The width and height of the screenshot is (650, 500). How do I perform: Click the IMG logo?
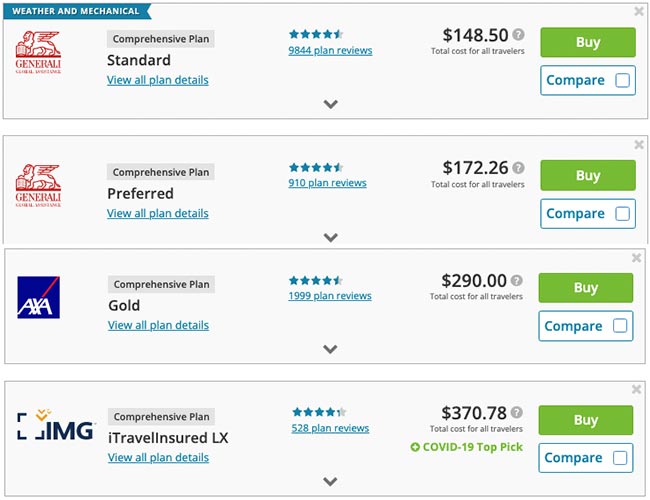tap(55, 425)
